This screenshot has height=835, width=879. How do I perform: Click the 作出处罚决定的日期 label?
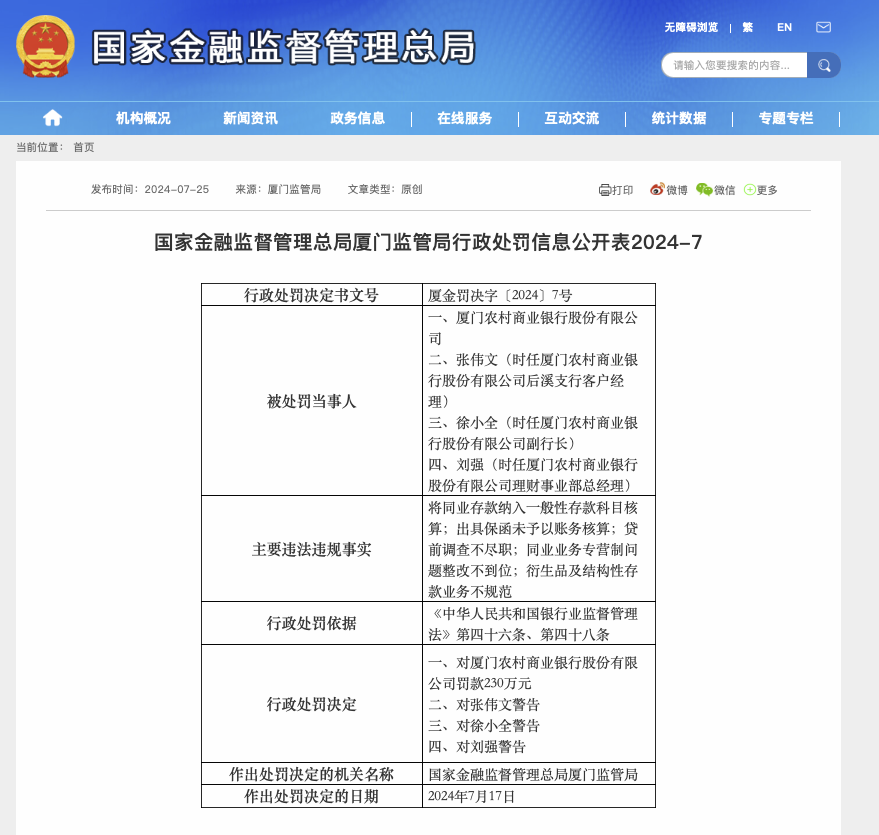click(x=311, y=796)
